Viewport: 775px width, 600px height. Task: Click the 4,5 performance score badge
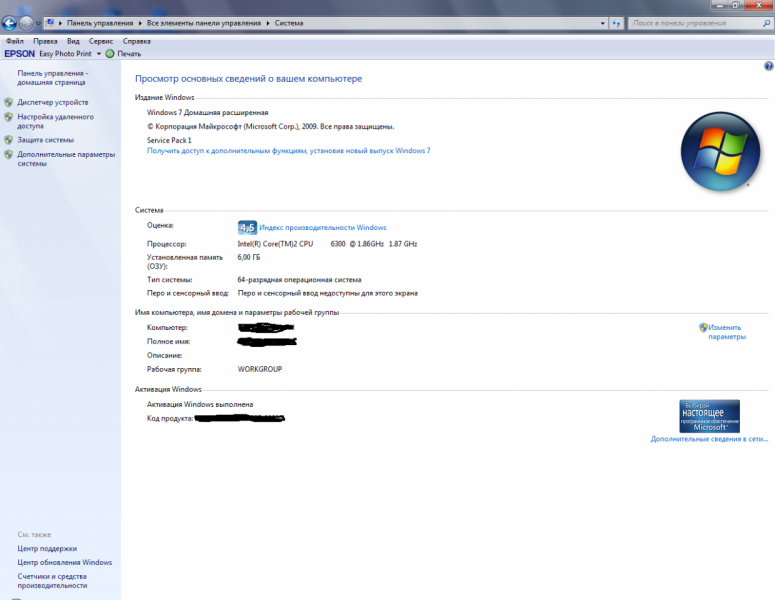(x=247, y=227)
